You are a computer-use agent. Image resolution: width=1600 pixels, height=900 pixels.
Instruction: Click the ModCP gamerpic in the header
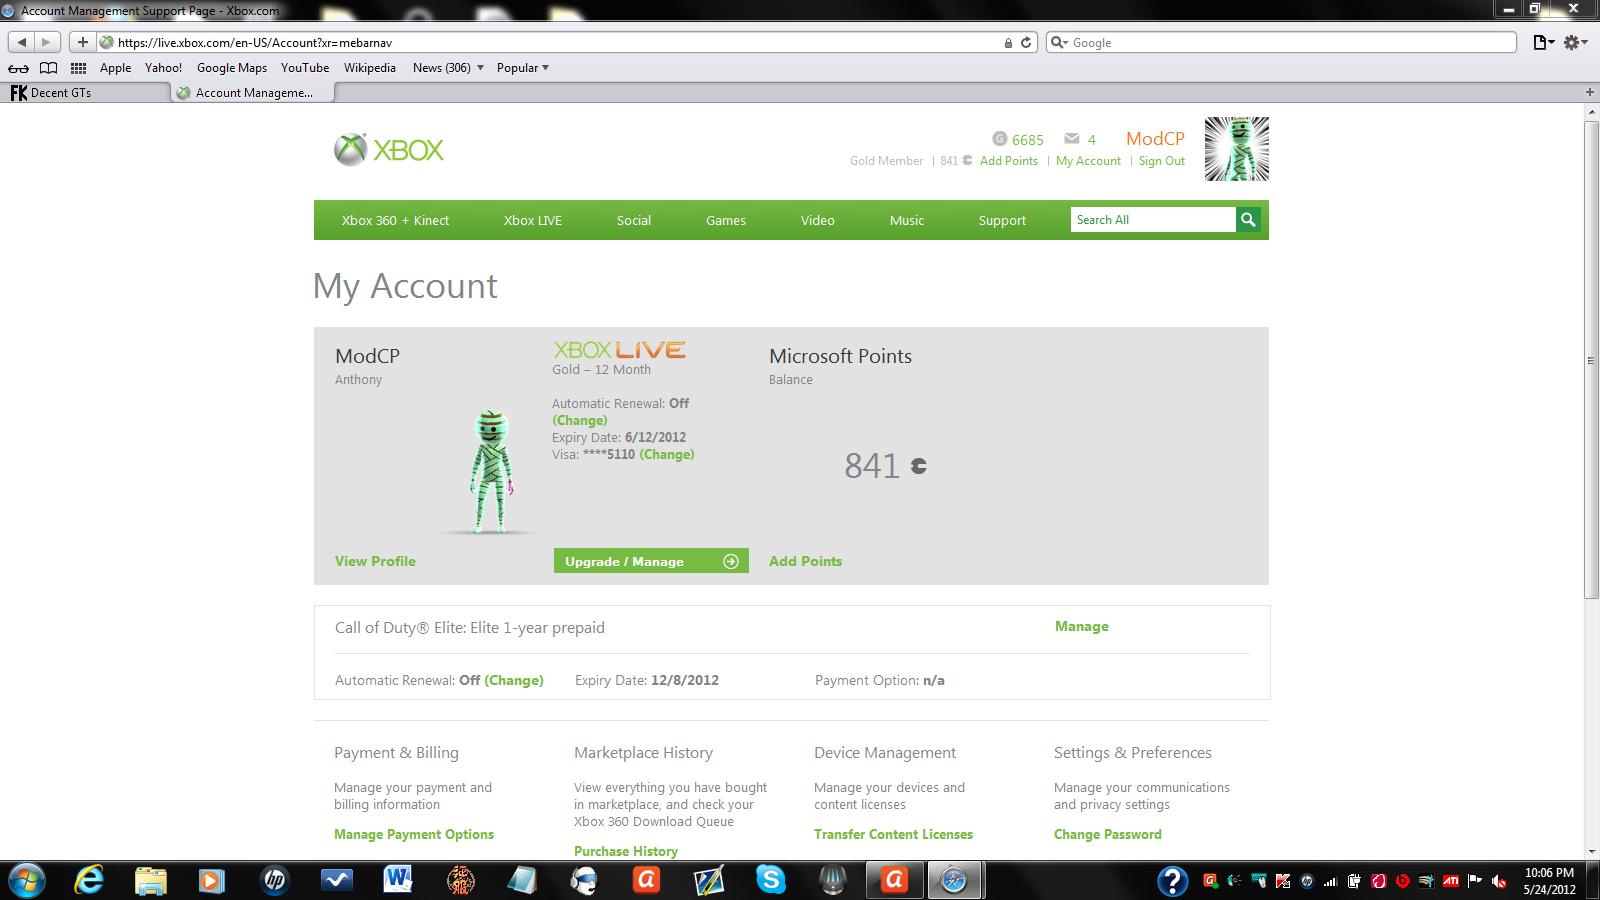click(x=1236, y=149)
